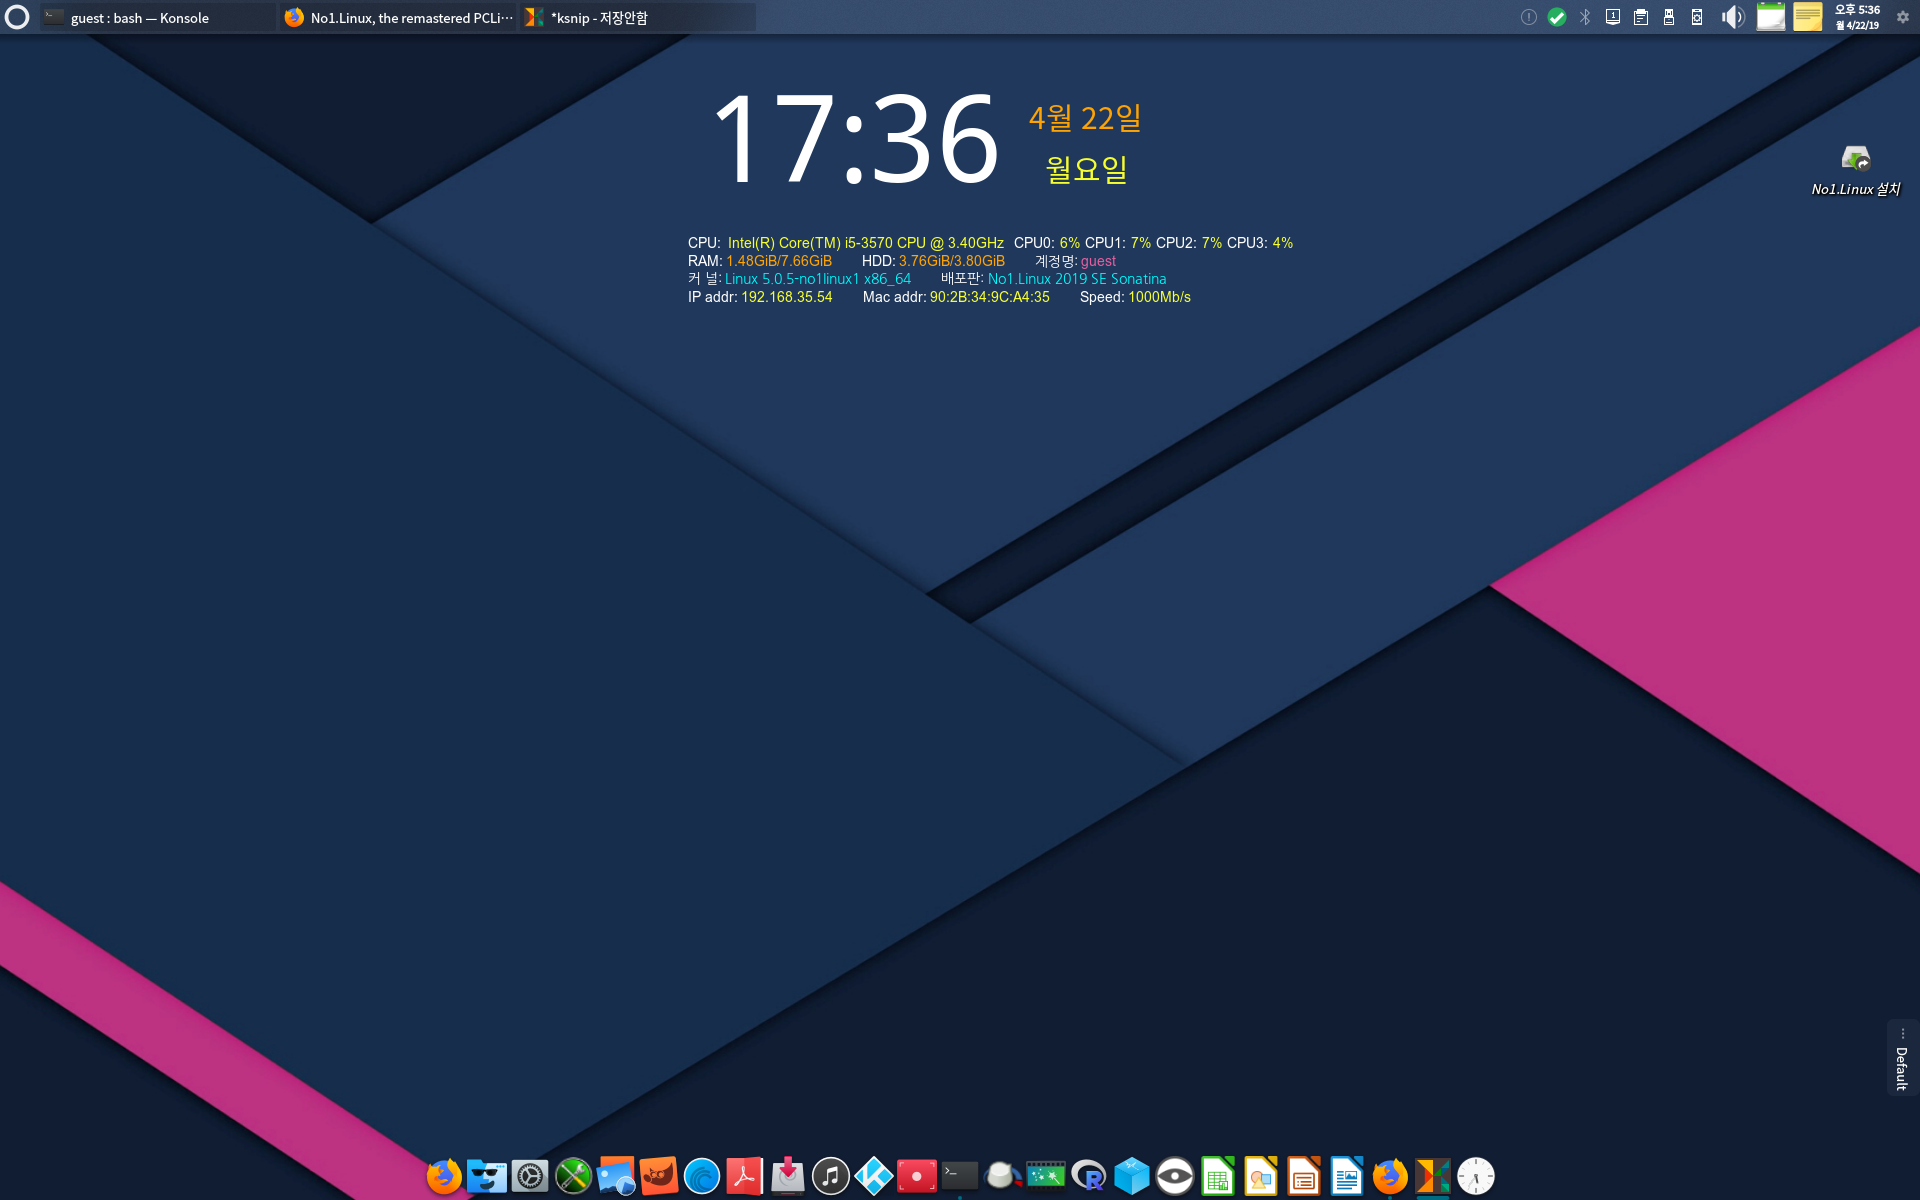Open the notifications tray indicator

tap(1528, 17)
